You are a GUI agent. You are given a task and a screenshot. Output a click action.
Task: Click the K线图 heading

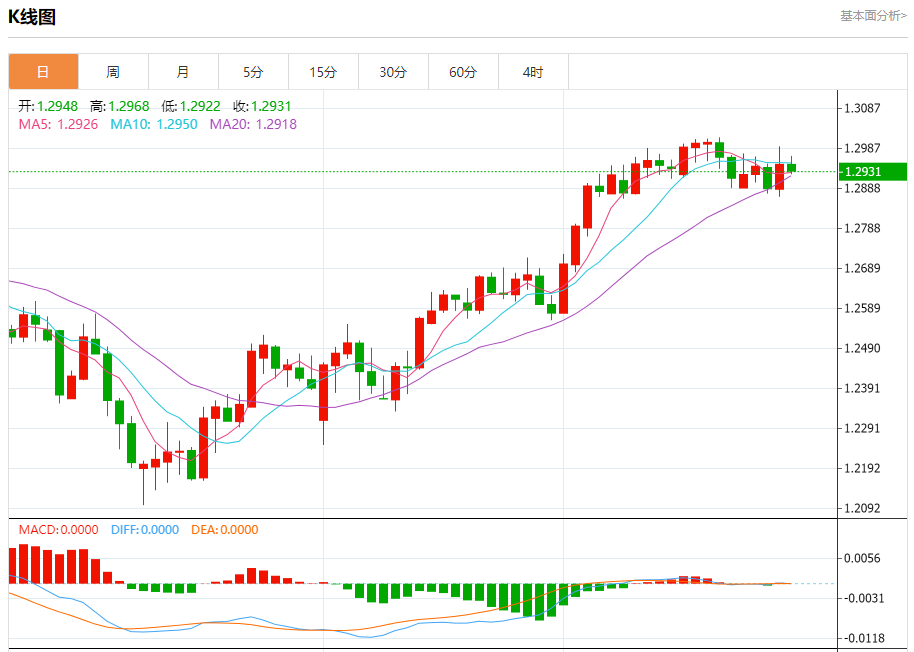[32, 17]
